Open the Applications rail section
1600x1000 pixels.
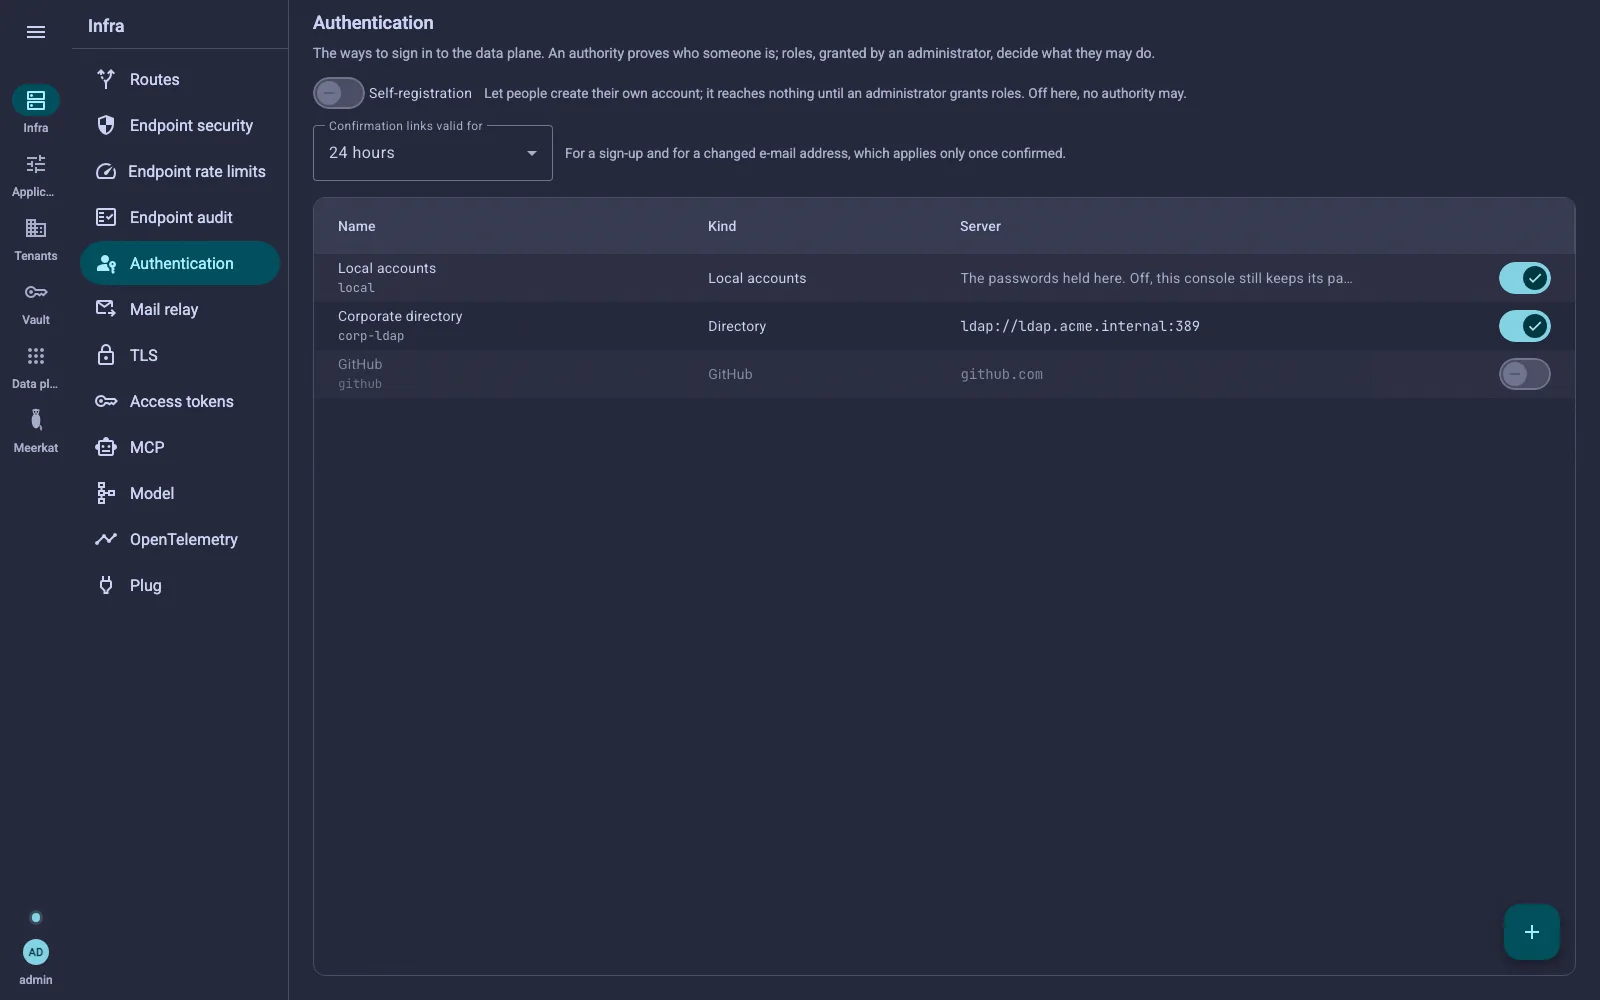[36, 174]
